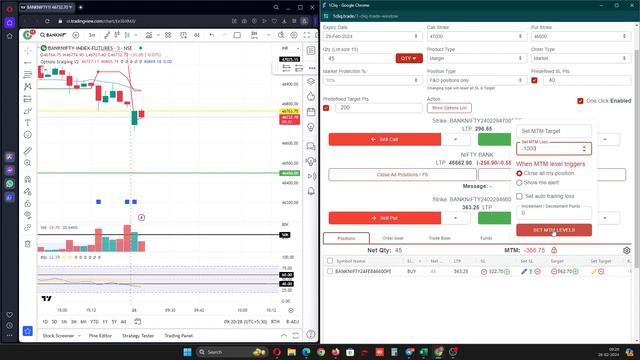Viewport: 640px width, 360px height.
Task: Open the Put Strike 46600 dropdown
Action: click(580, 36)
